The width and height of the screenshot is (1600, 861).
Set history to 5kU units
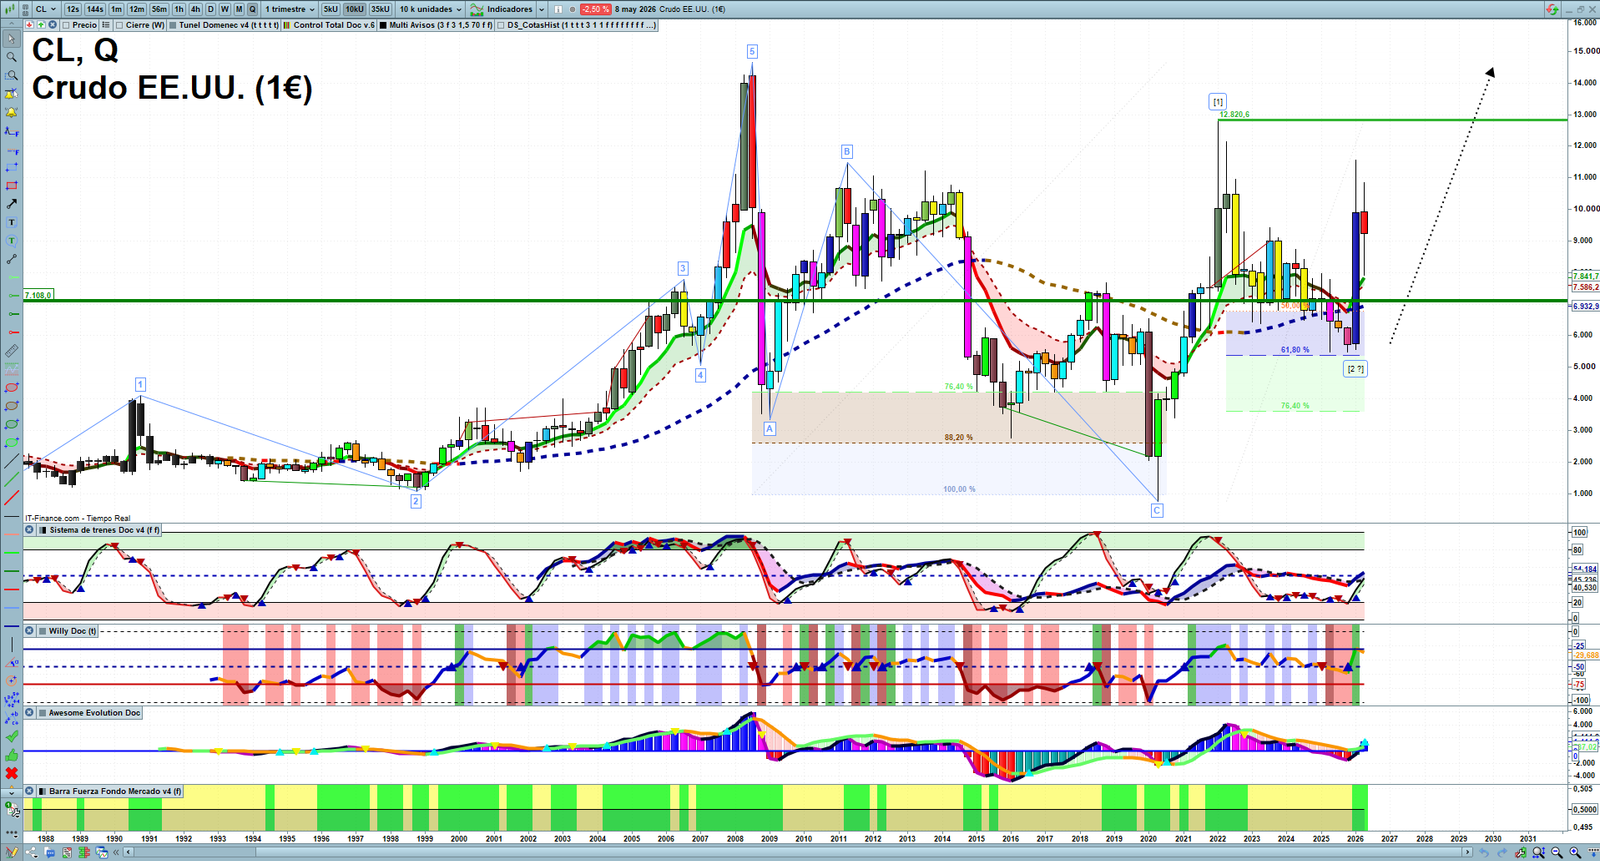pyautogui.click(x=330, y=9)
